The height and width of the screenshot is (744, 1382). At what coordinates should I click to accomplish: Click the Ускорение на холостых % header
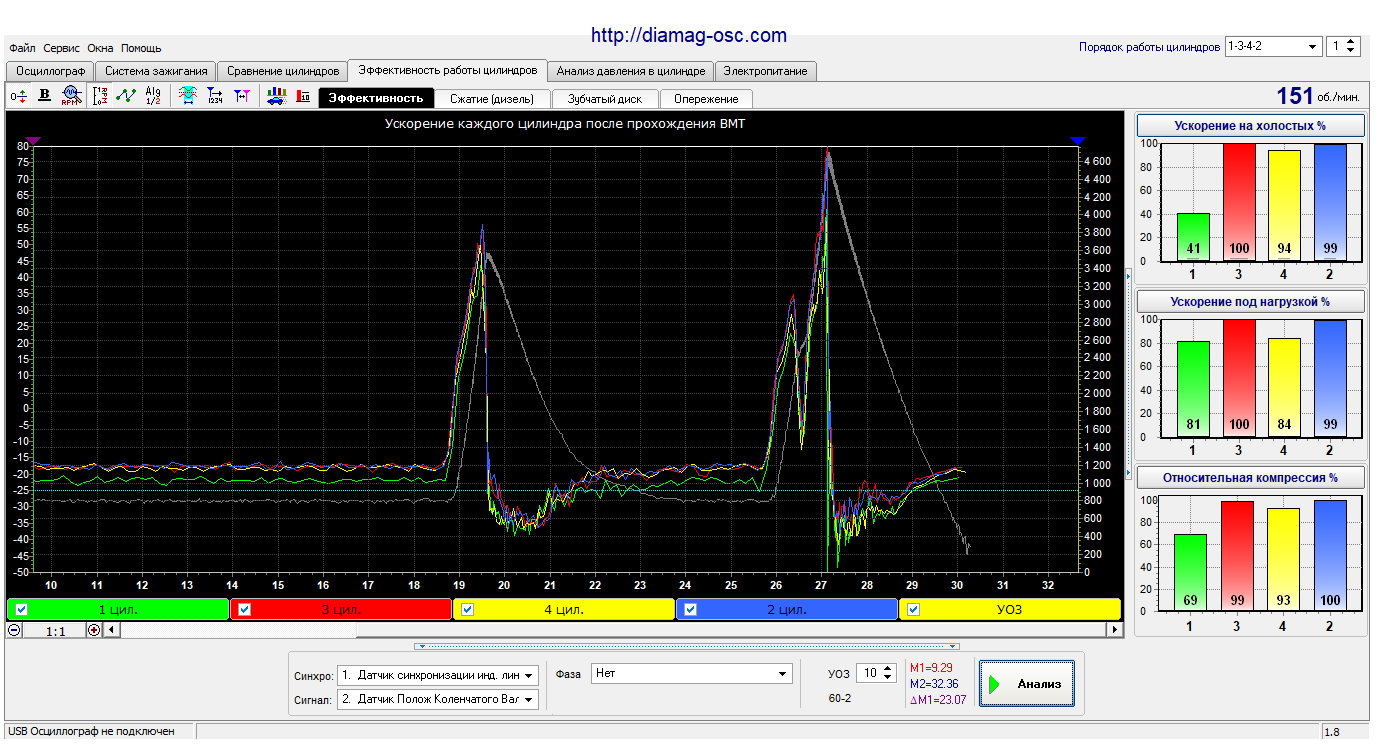(1251, 126)
